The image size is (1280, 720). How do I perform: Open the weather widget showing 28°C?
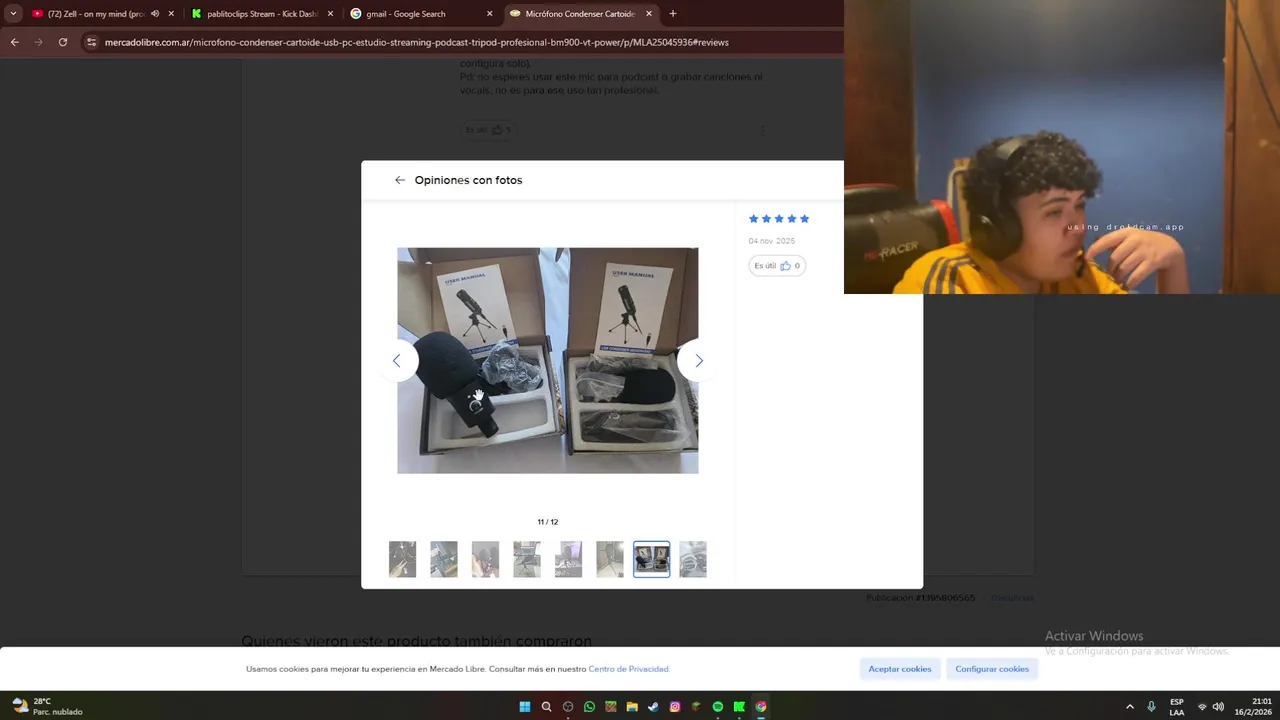tap(47, 706)
